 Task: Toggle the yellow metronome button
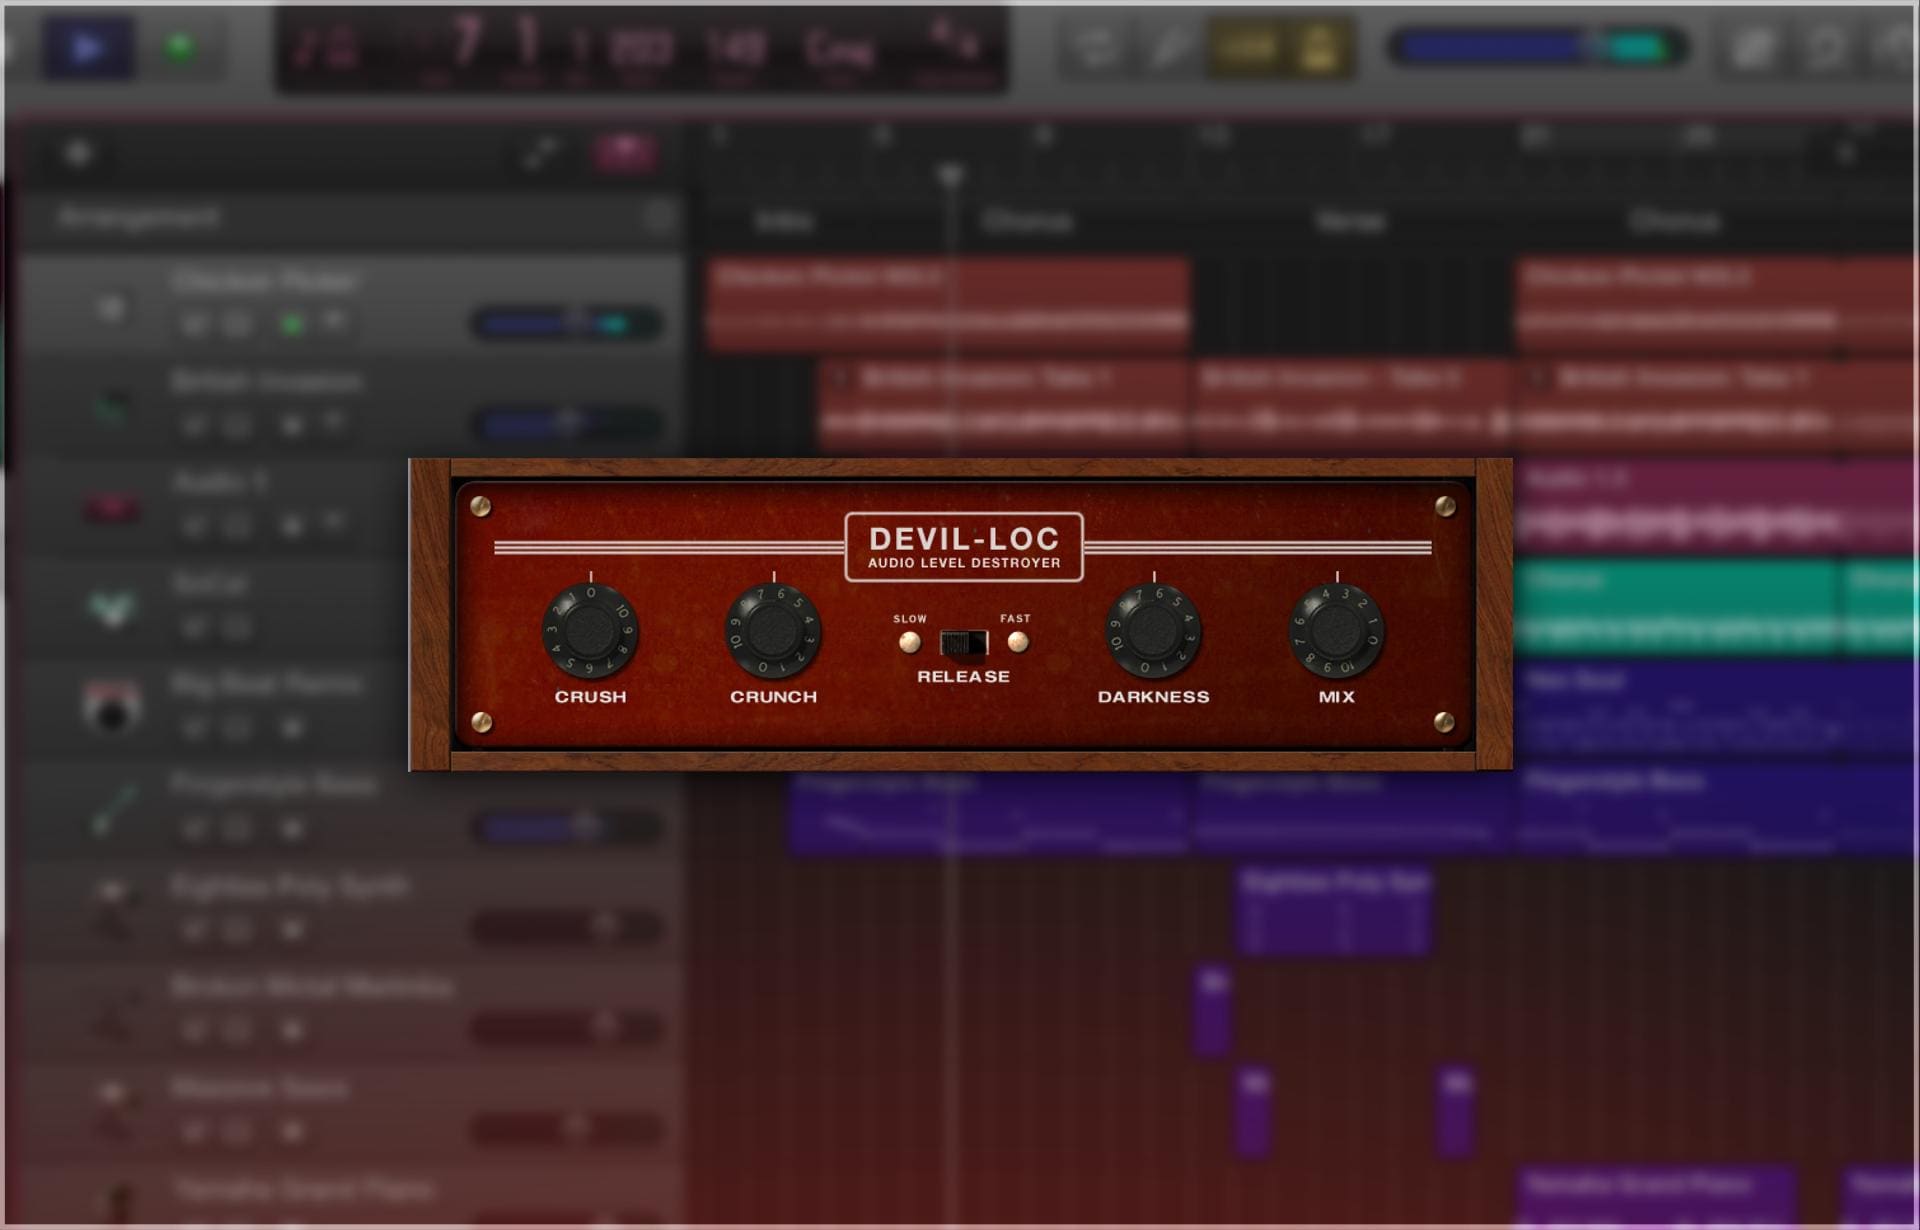point(1319,47)
